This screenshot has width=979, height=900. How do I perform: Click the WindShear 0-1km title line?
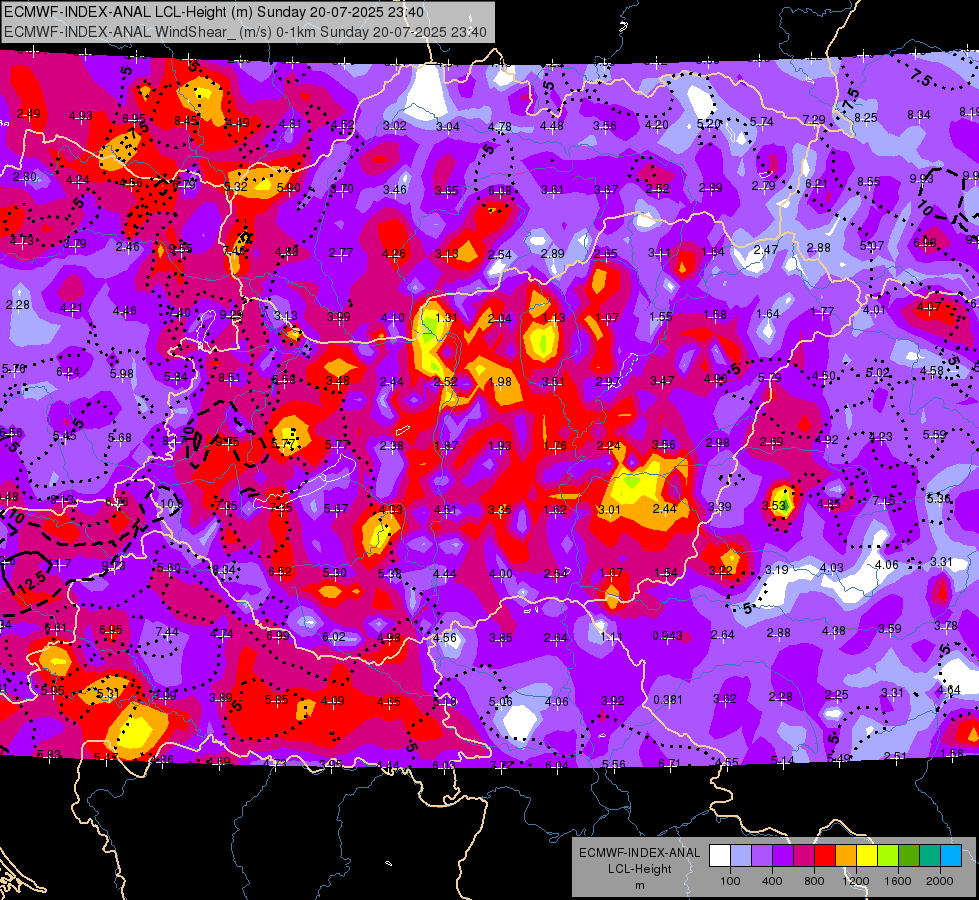(245, 32)
